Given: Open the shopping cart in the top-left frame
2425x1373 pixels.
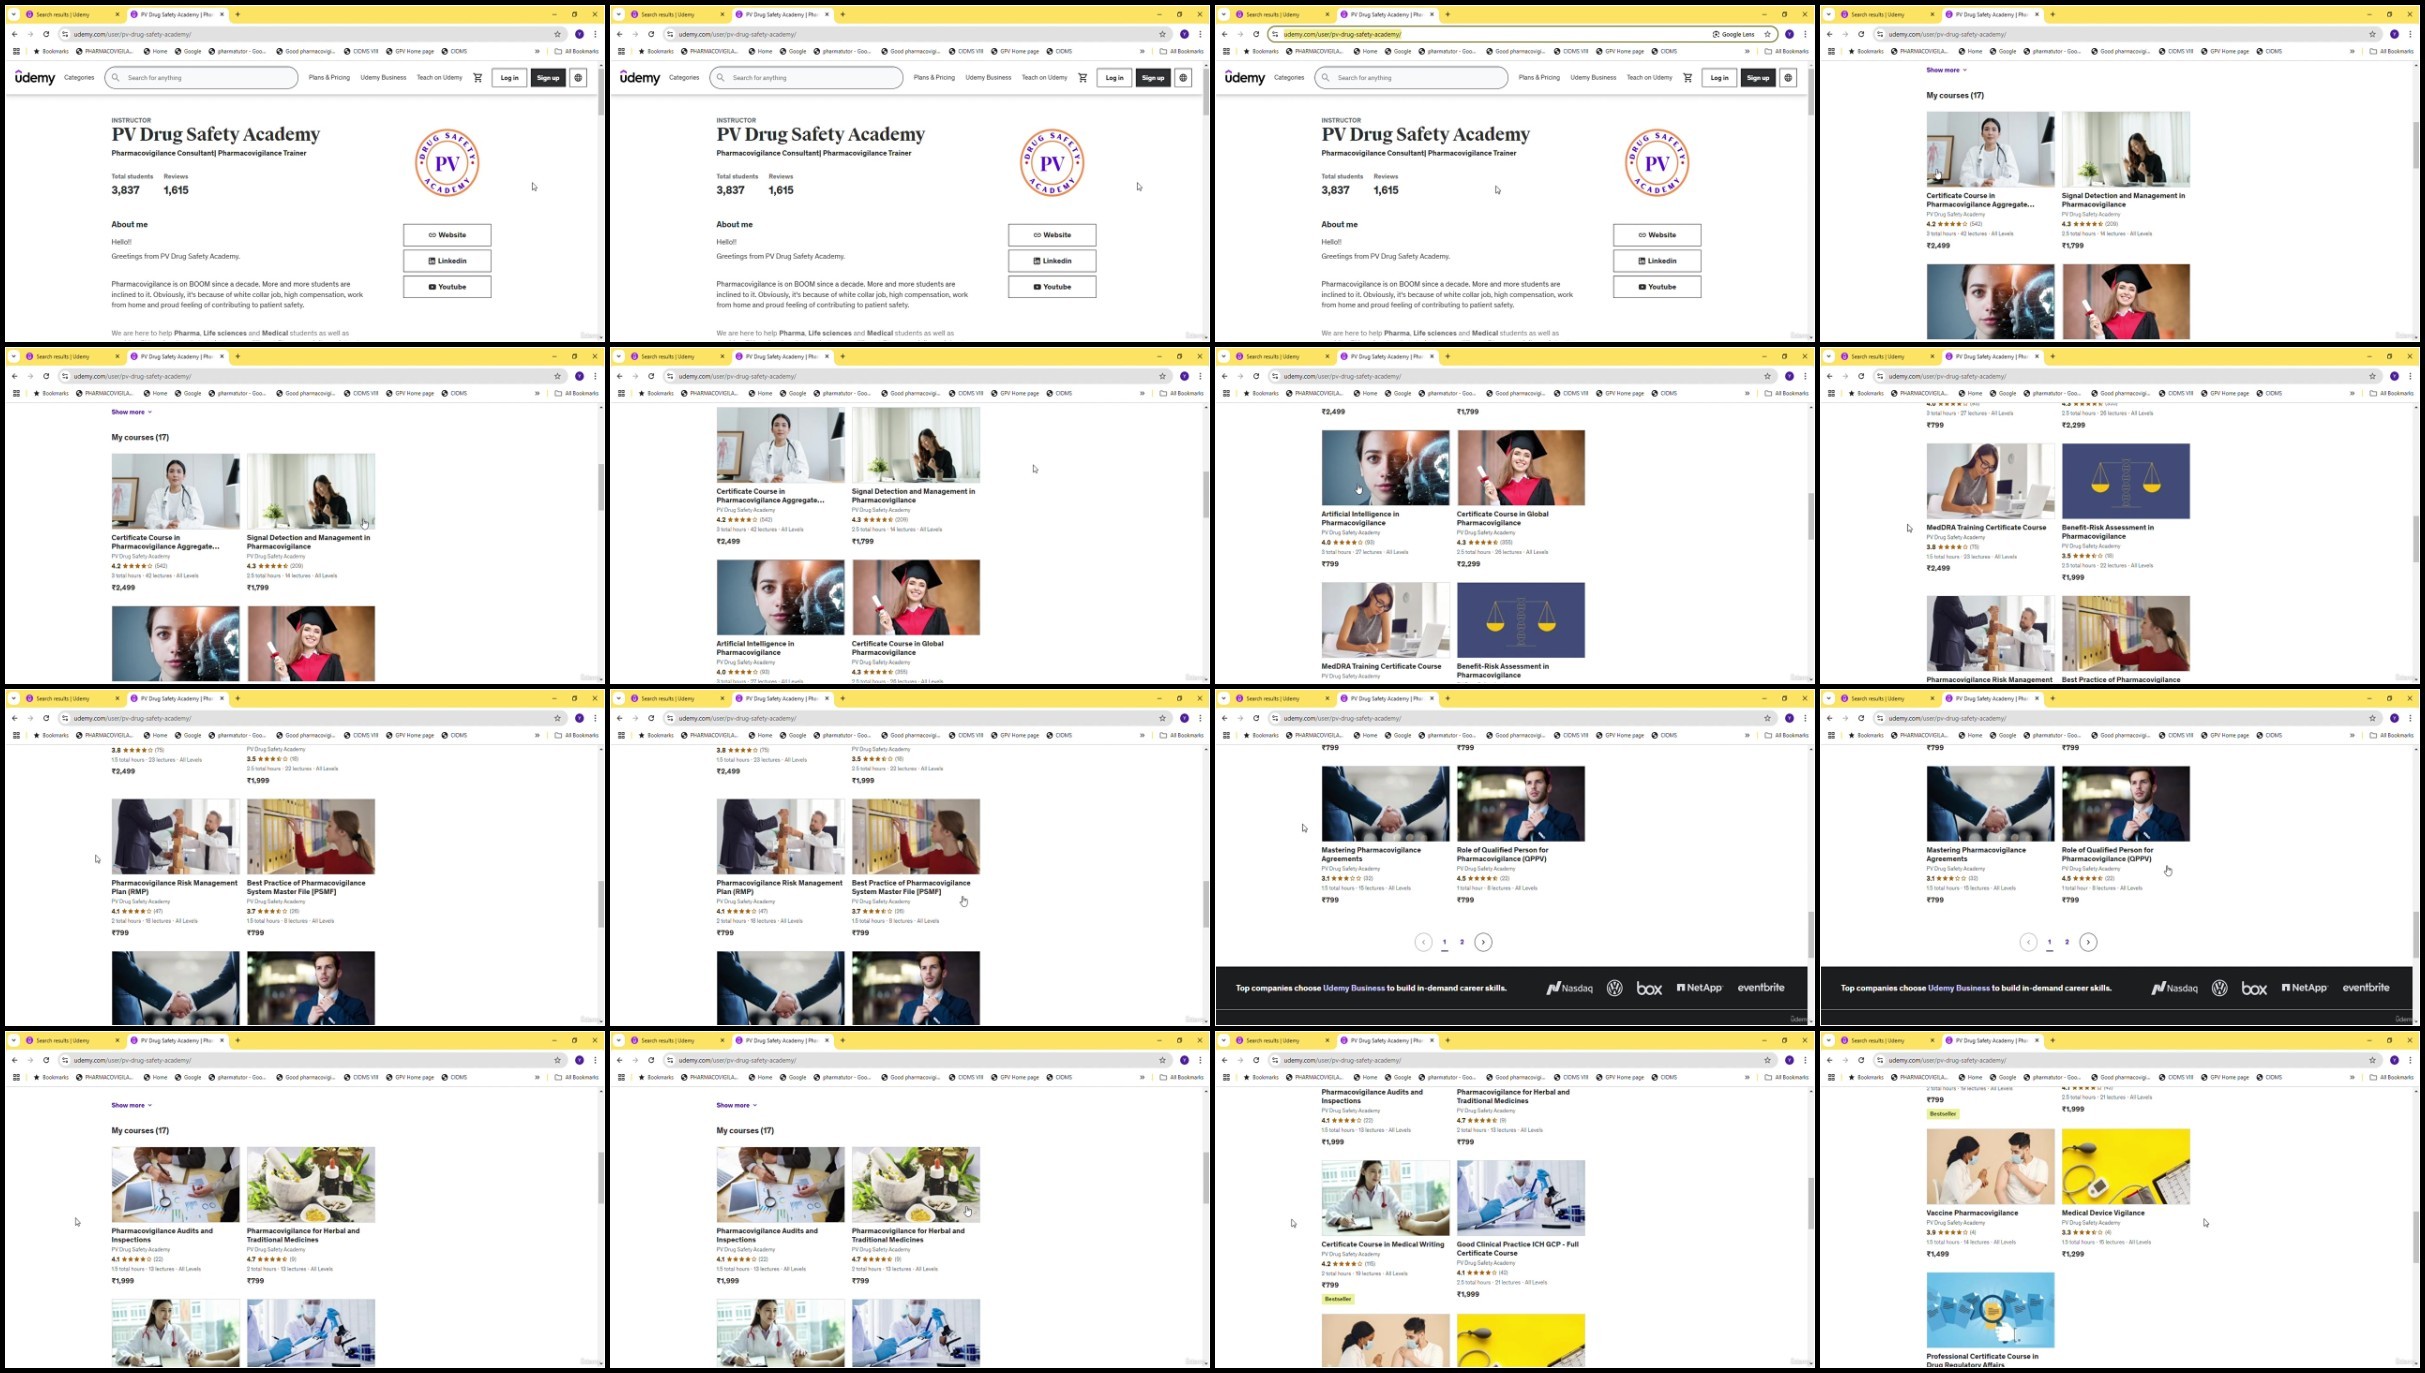Looking at the screenshot, I should 477,78.
